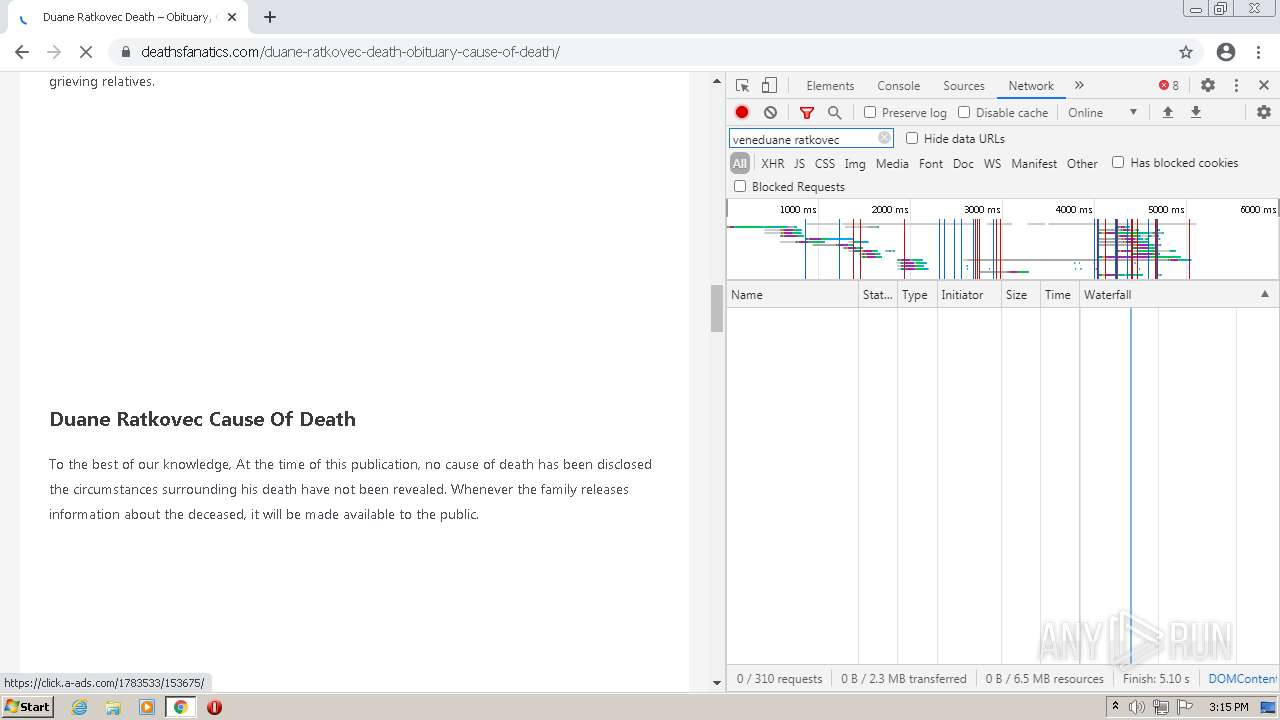The image size is (1280, 720).
Task: Click the network overview timeline
Action: pos(1002,240)
